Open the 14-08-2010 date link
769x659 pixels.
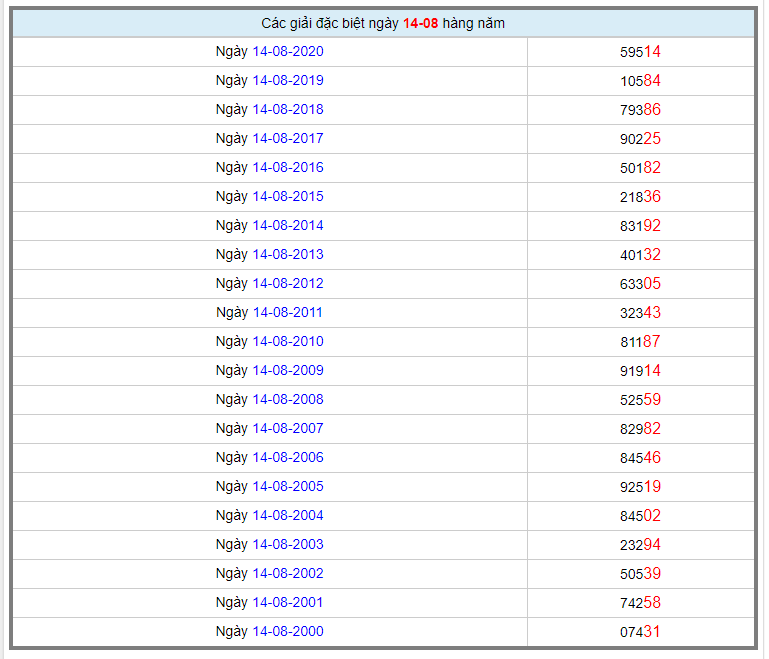tap(288, 341)
